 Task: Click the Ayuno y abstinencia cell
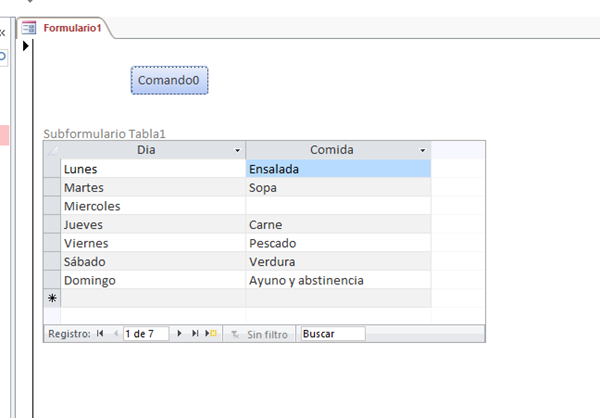(338, 280)
